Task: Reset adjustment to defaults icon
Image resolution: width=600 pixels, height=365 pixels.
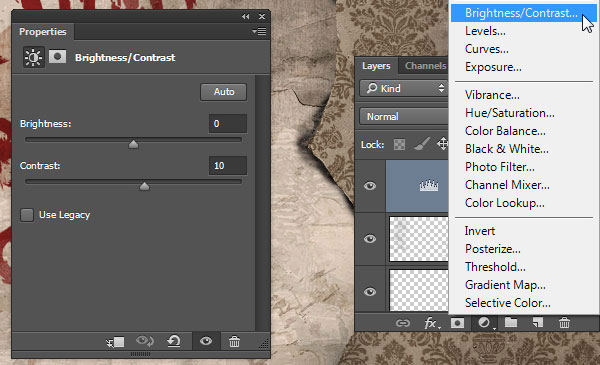Action: [174, 341]
